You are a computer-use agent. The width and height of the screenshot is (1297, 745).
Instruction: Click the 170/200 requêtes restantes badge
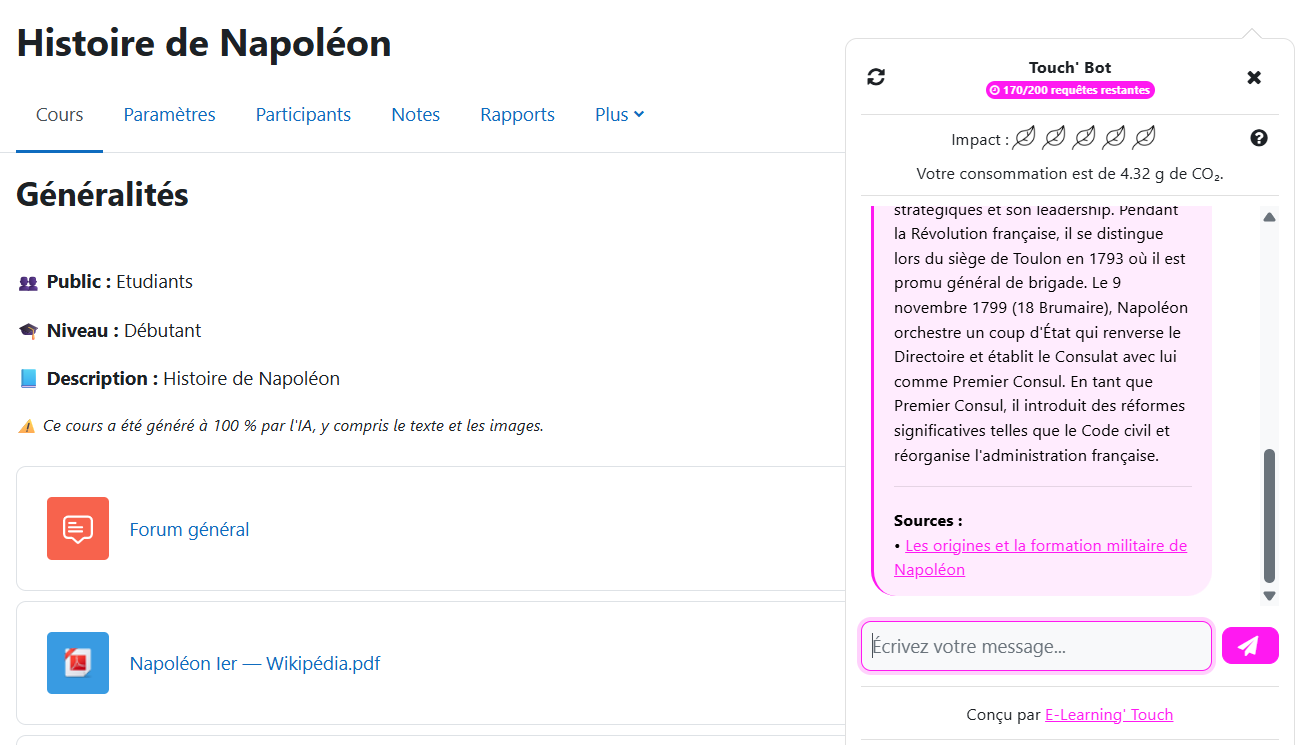[x=1070, y=90]
